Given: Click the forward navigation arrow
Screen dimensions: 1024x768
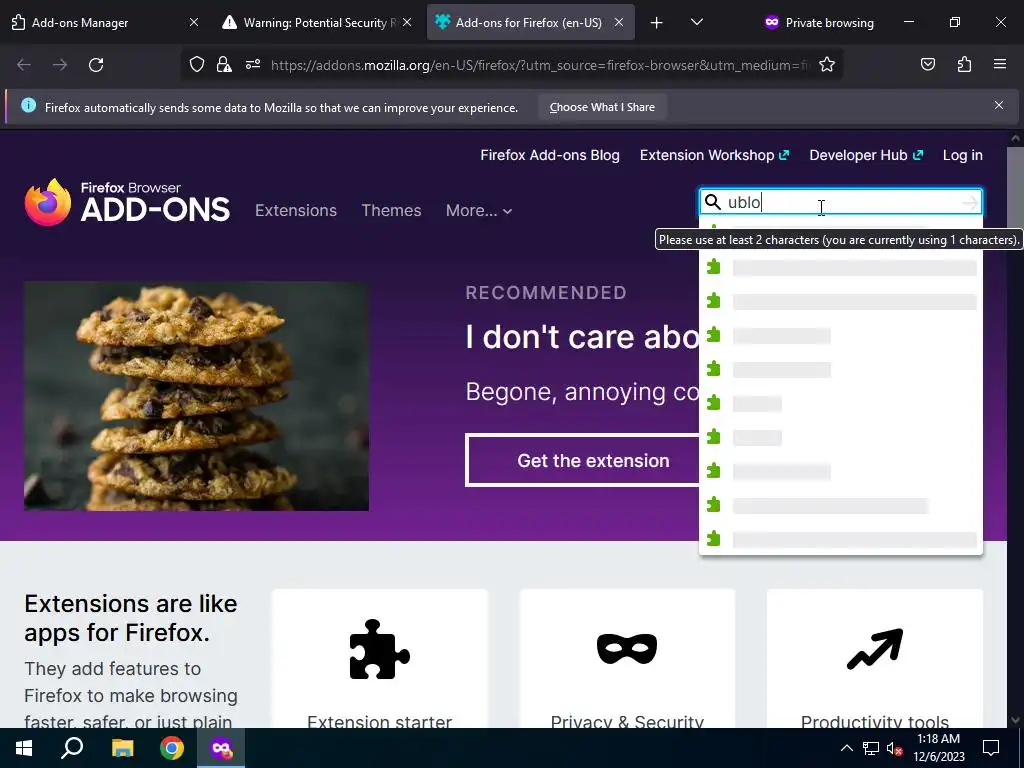Looking at the screenshot, I should (x=60, y=65).
